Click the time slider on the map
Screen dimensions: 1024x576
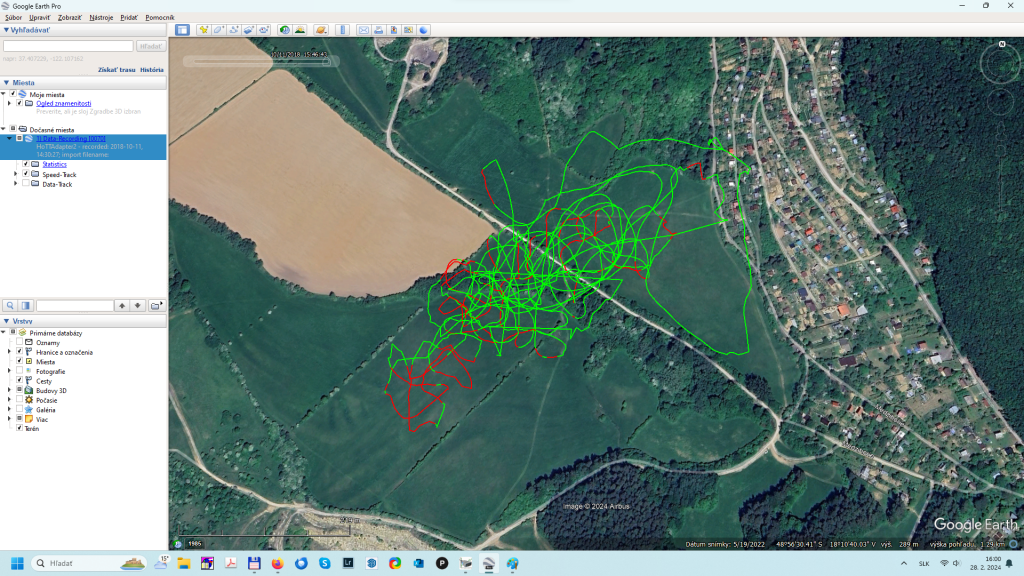tap(260, 61)
